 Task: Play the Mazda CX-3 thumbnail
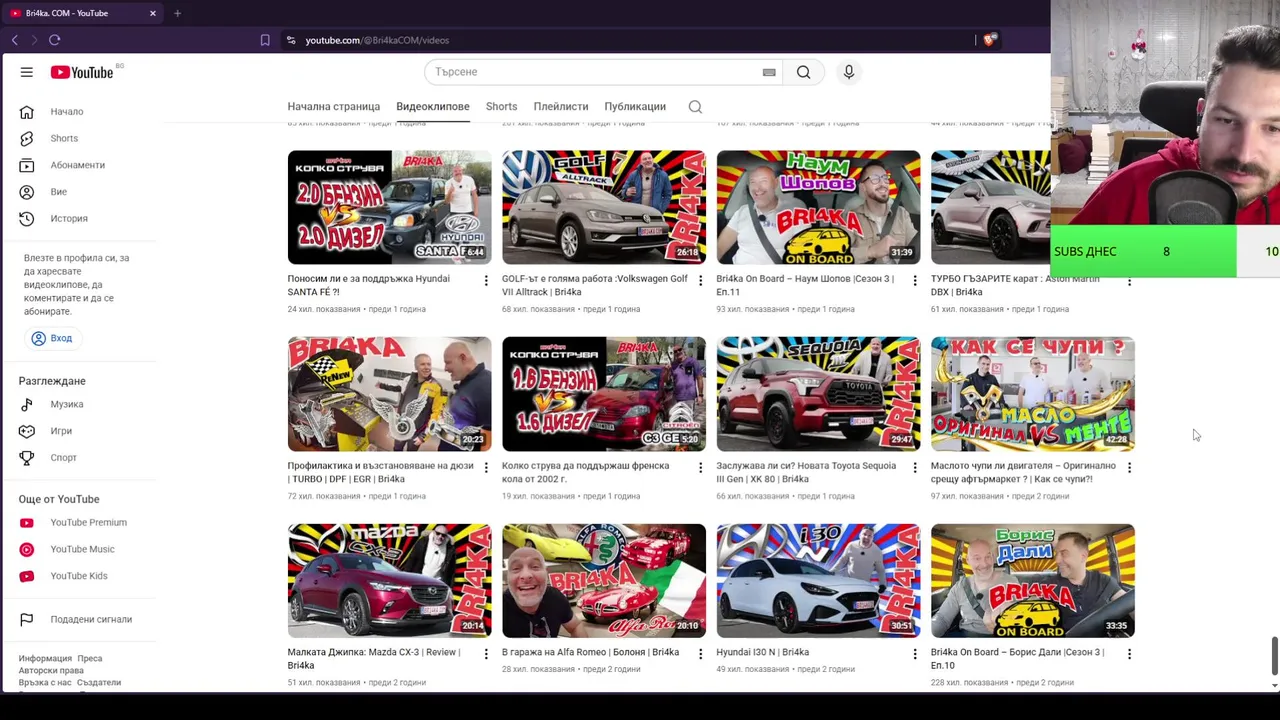[x=389, y=581]
